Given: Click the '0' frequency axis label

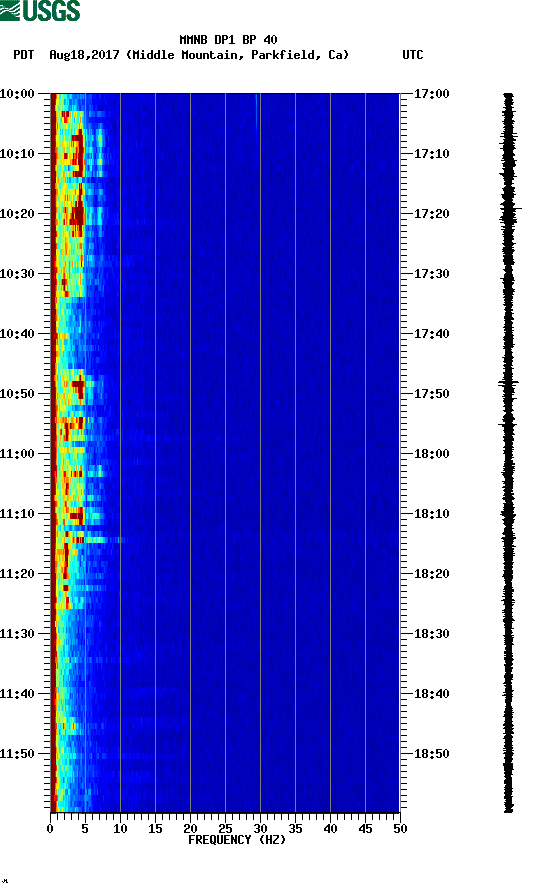Looking at the screenshot, I should coord(50,828).
